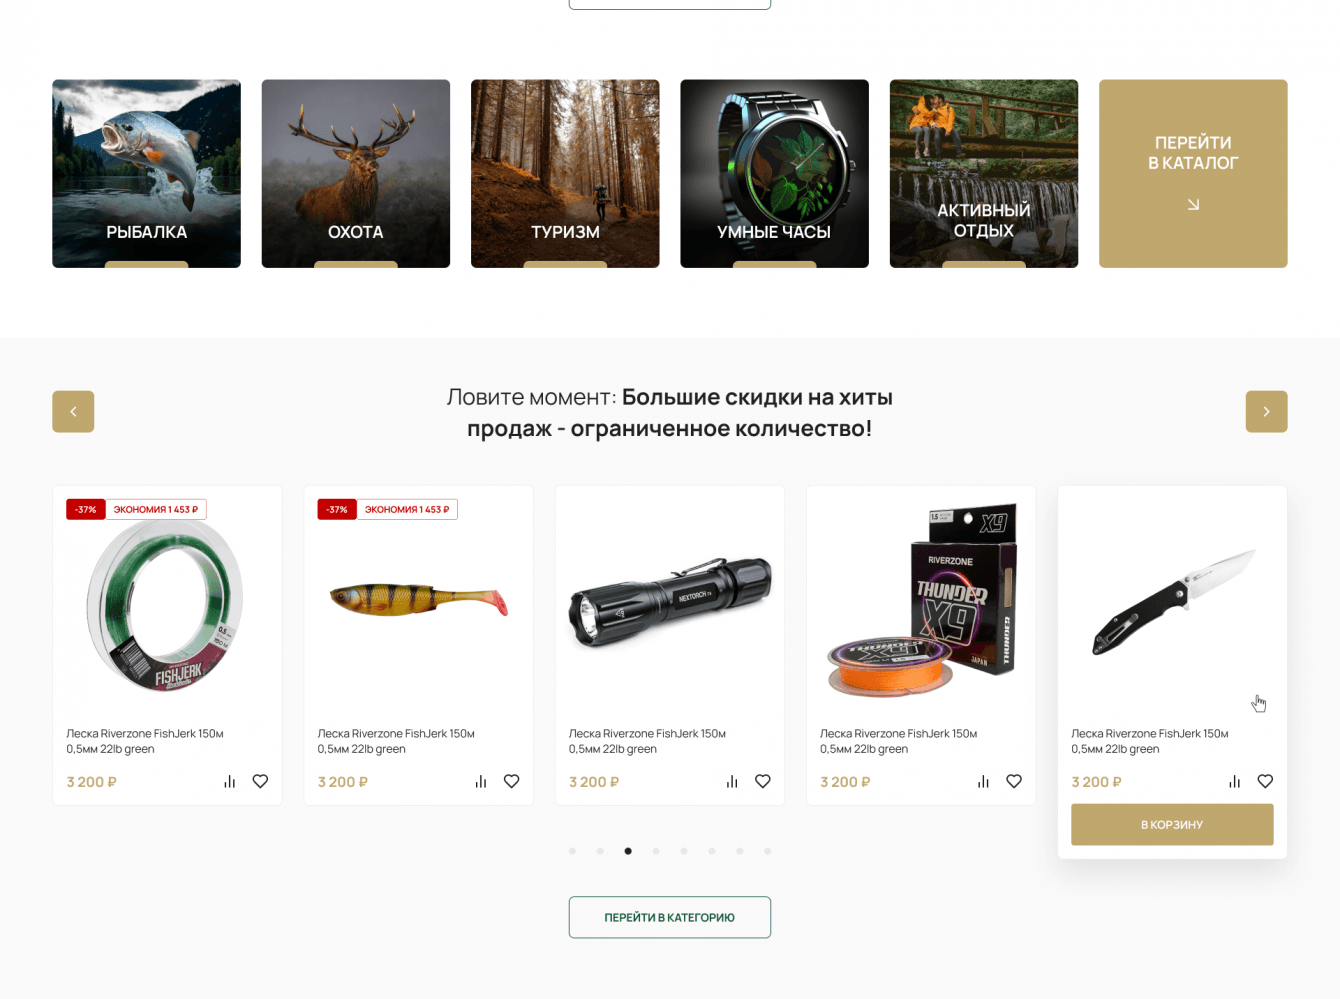
Task: Open the ОХОТА deer category thumbnail
Action: coord(356,173)
